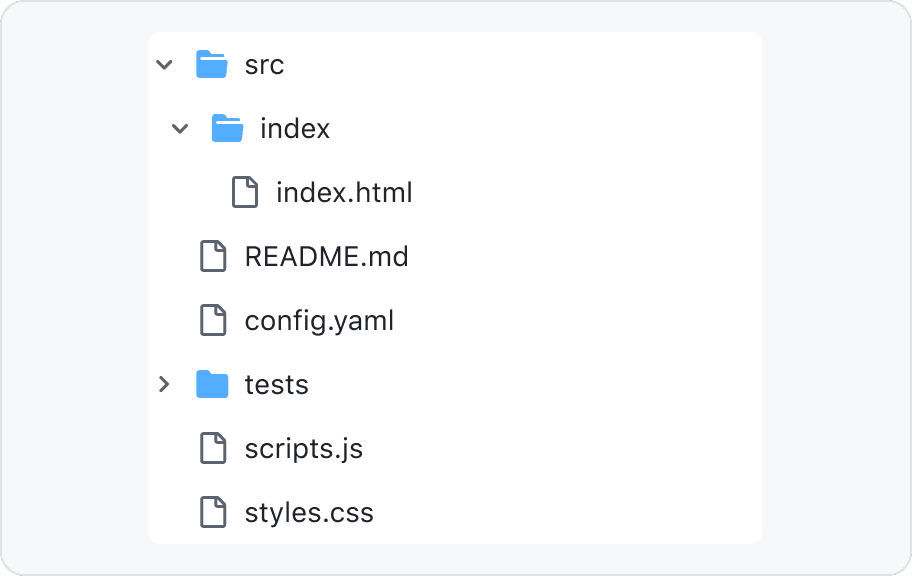Viewport: 912px width, 576px height.
Task: Select the tests folder label
Action: (277, 384)
